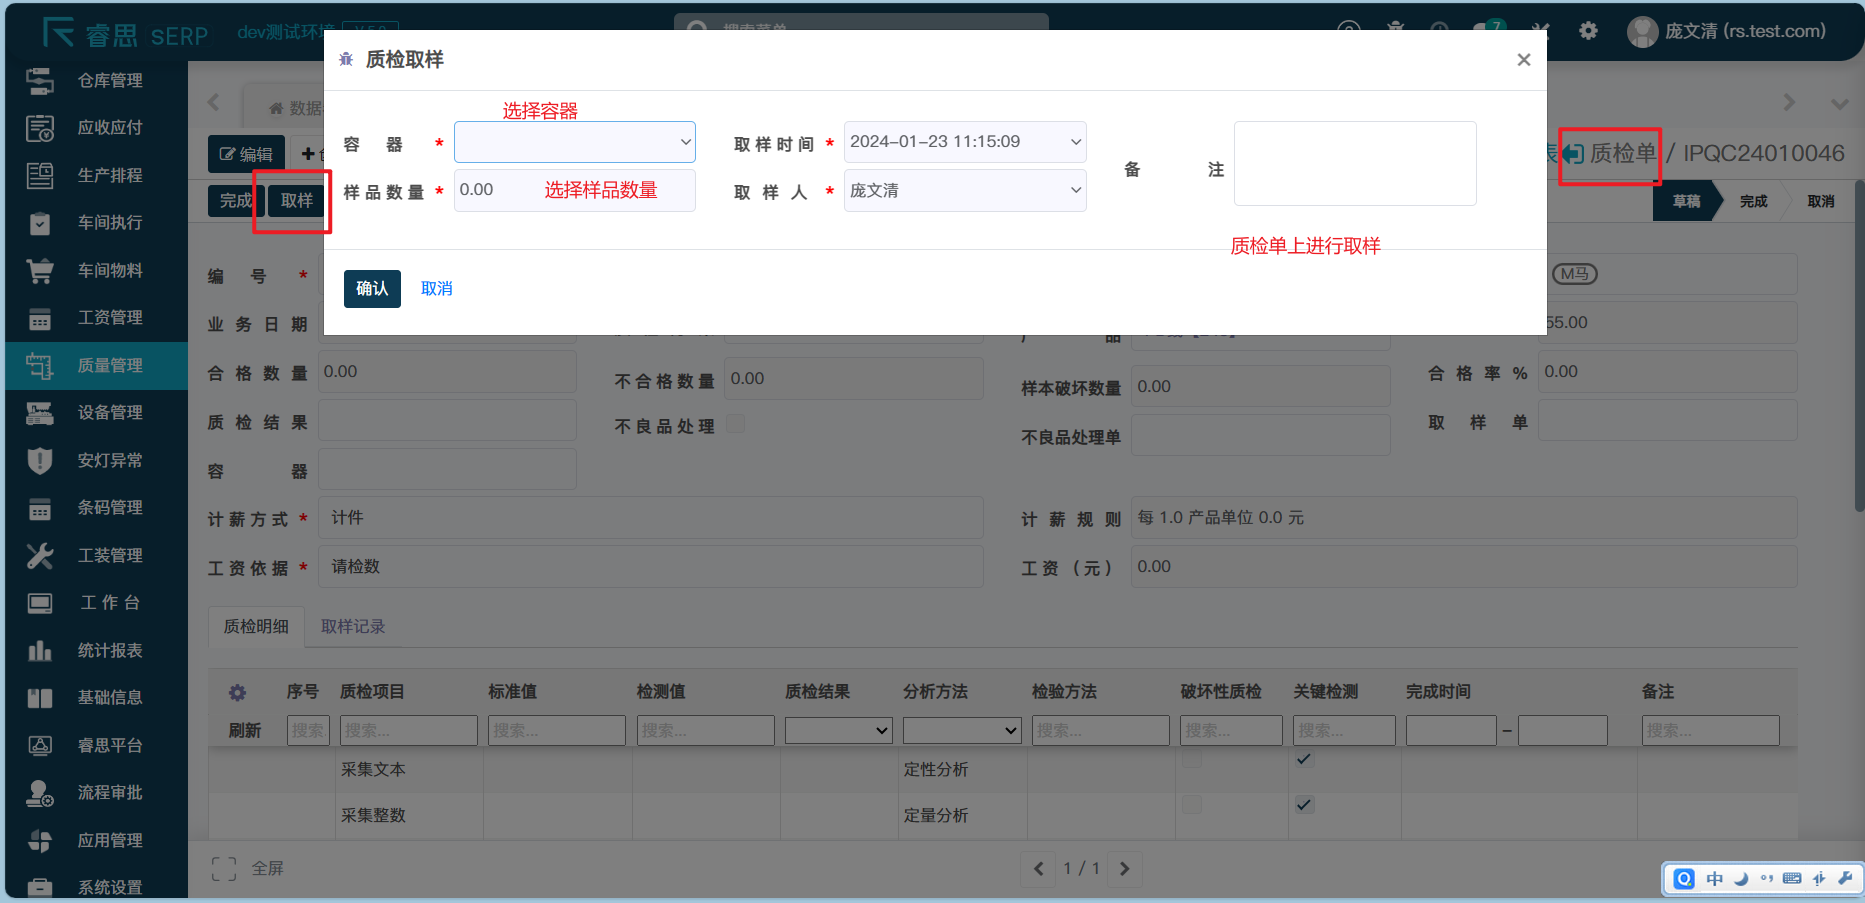
Task: Open the 容器 dropdown in dialog
Action: tap(575, 142)
